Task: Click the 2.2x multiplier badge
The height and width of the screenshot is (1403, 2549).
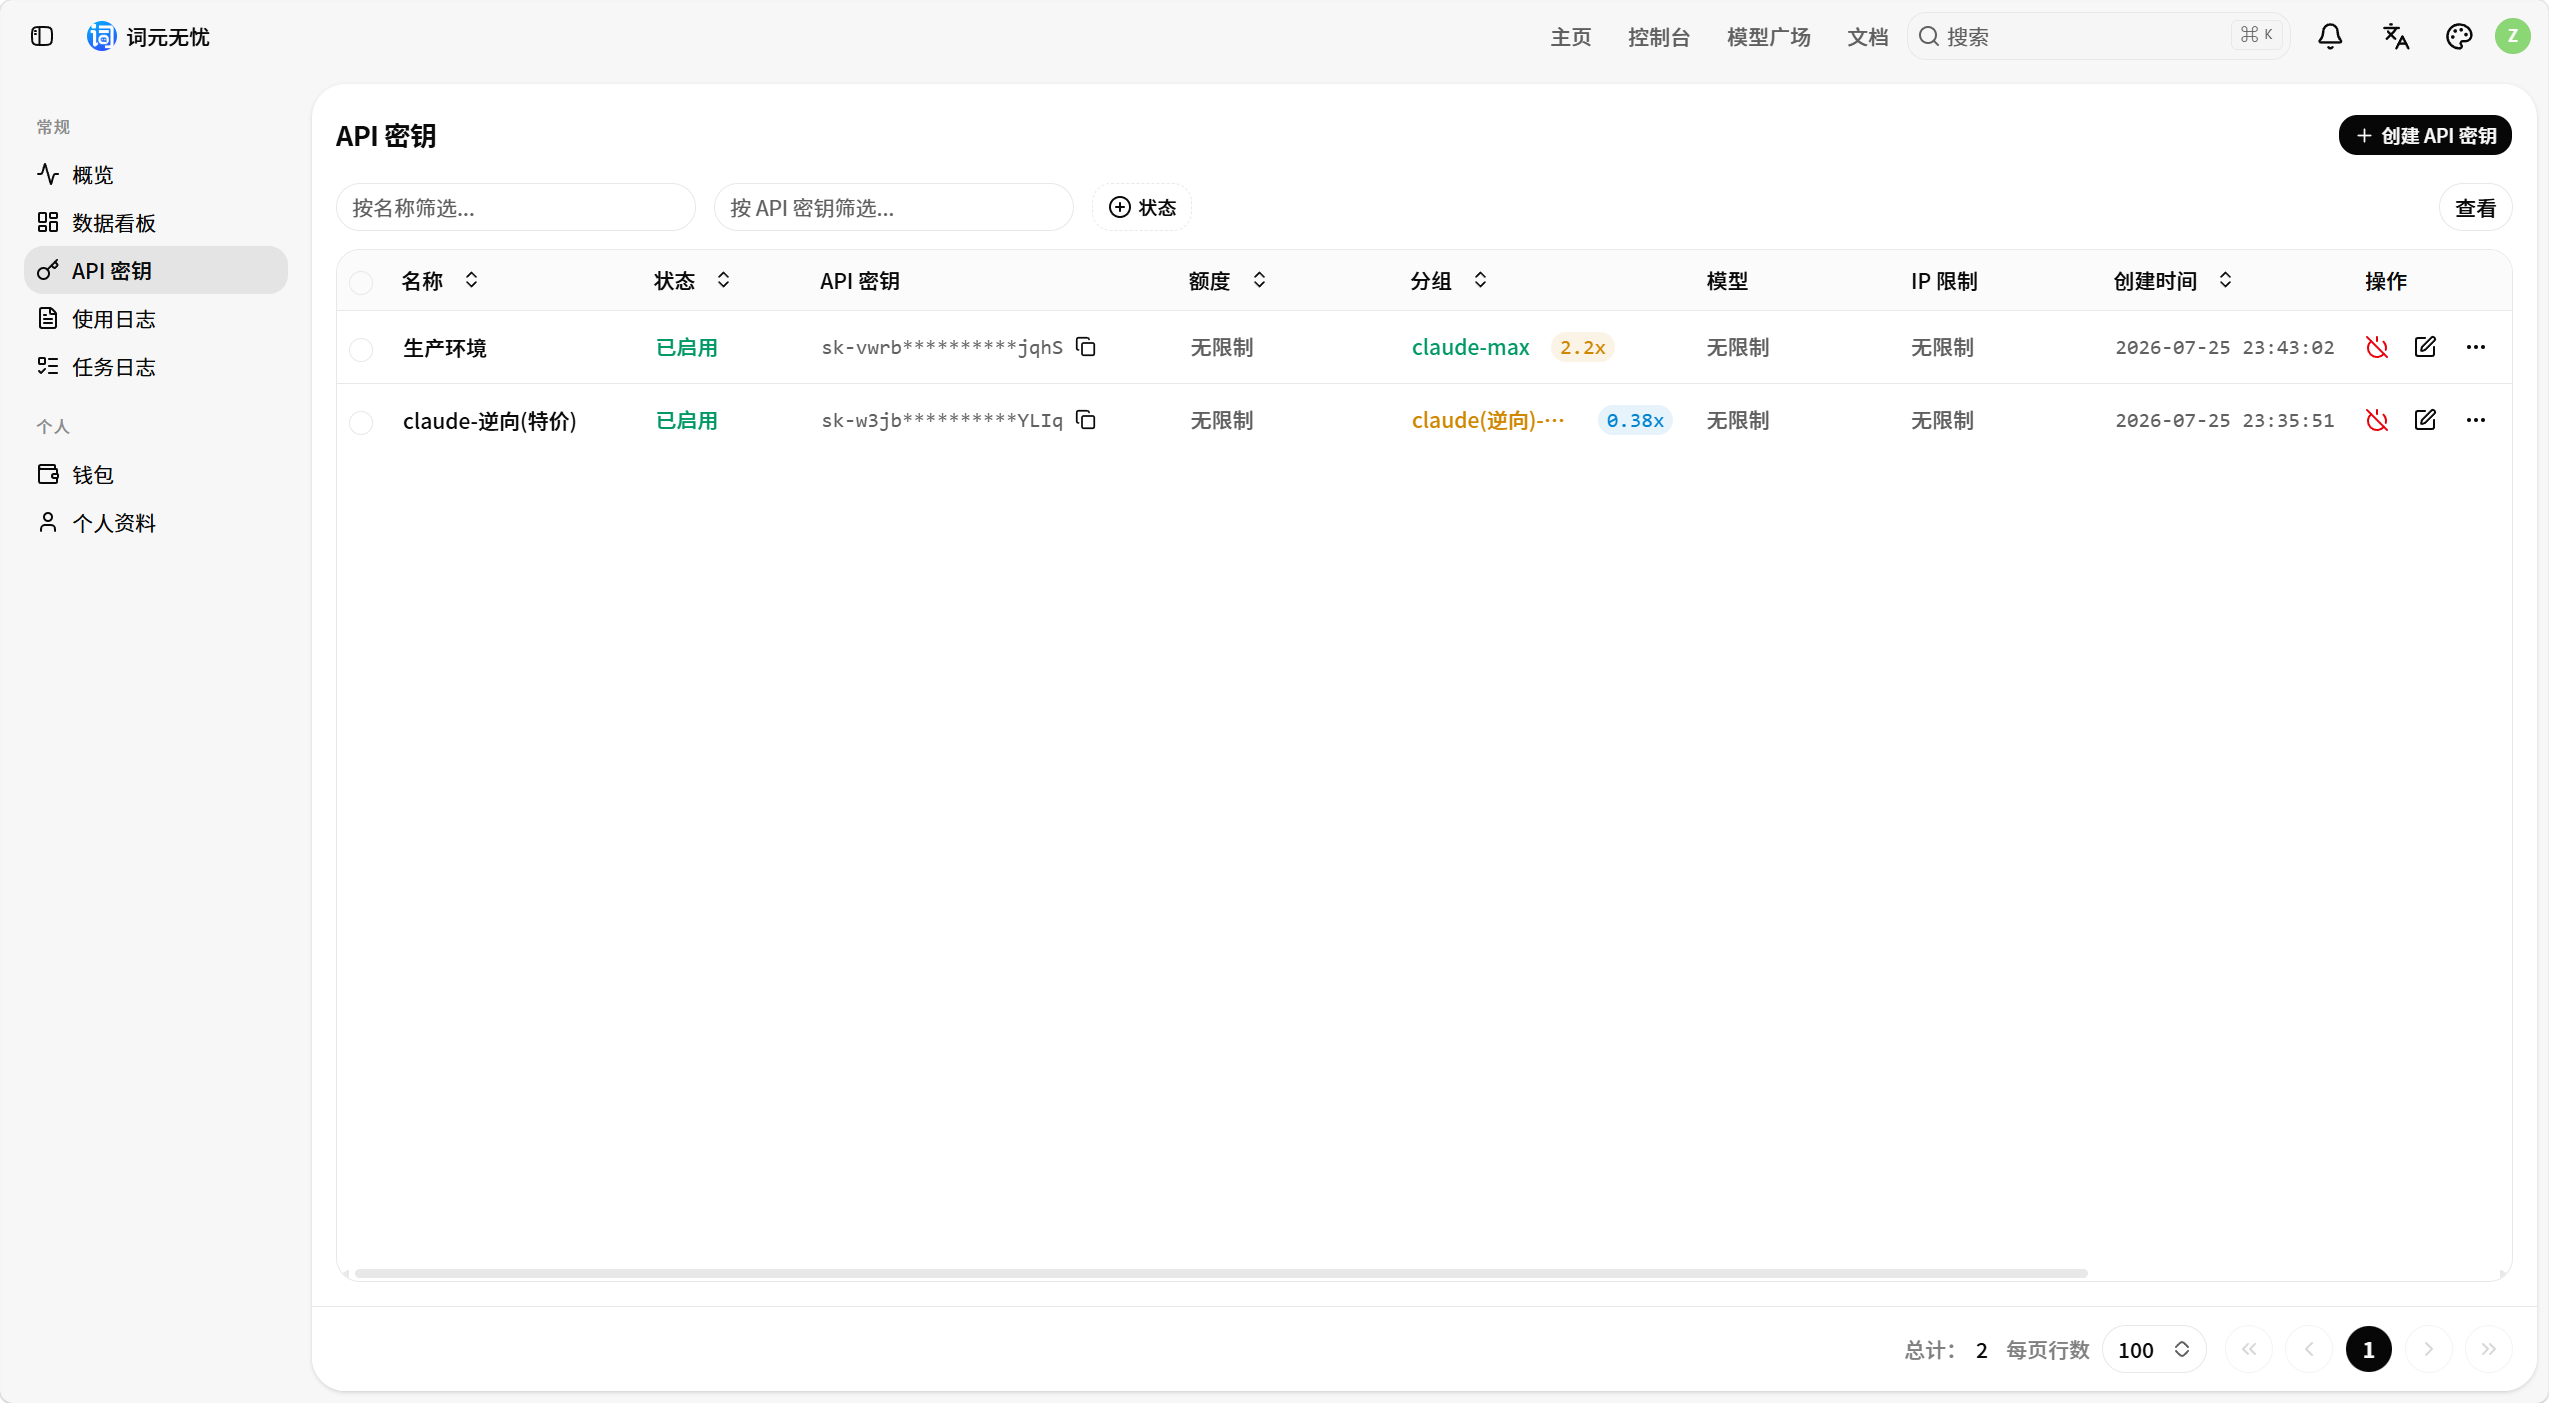Action: click(x=1582, y=347)
